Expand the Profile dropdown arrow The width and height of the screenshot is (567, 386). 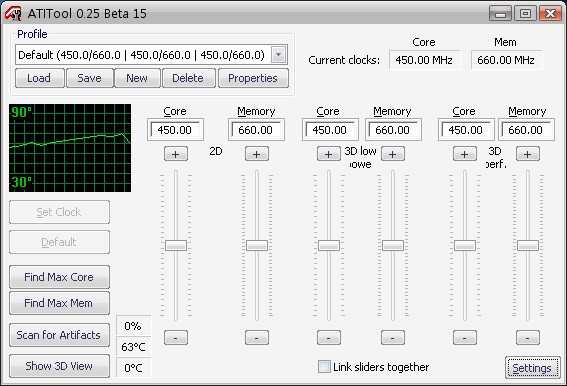(278, 55)
